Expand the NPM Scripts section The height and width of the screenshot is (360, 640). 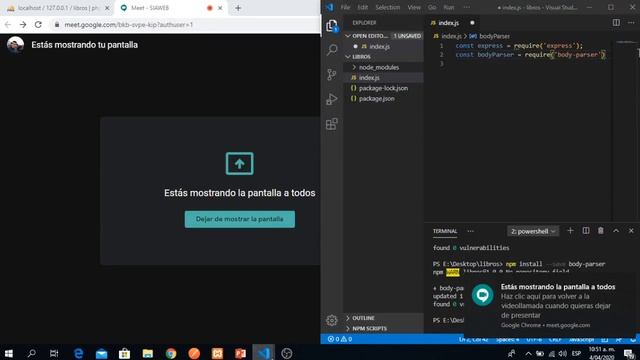[366, 329]
